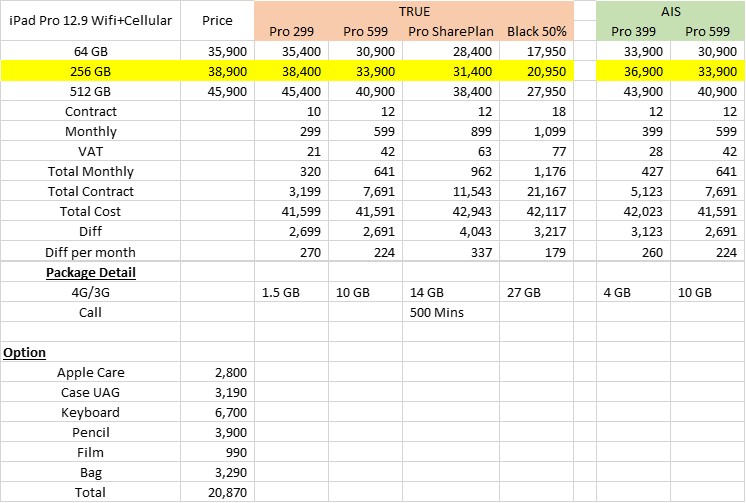The image size is (746, 503).
Task: Select data allowance '27 GB'
Action: pos(537,292)
